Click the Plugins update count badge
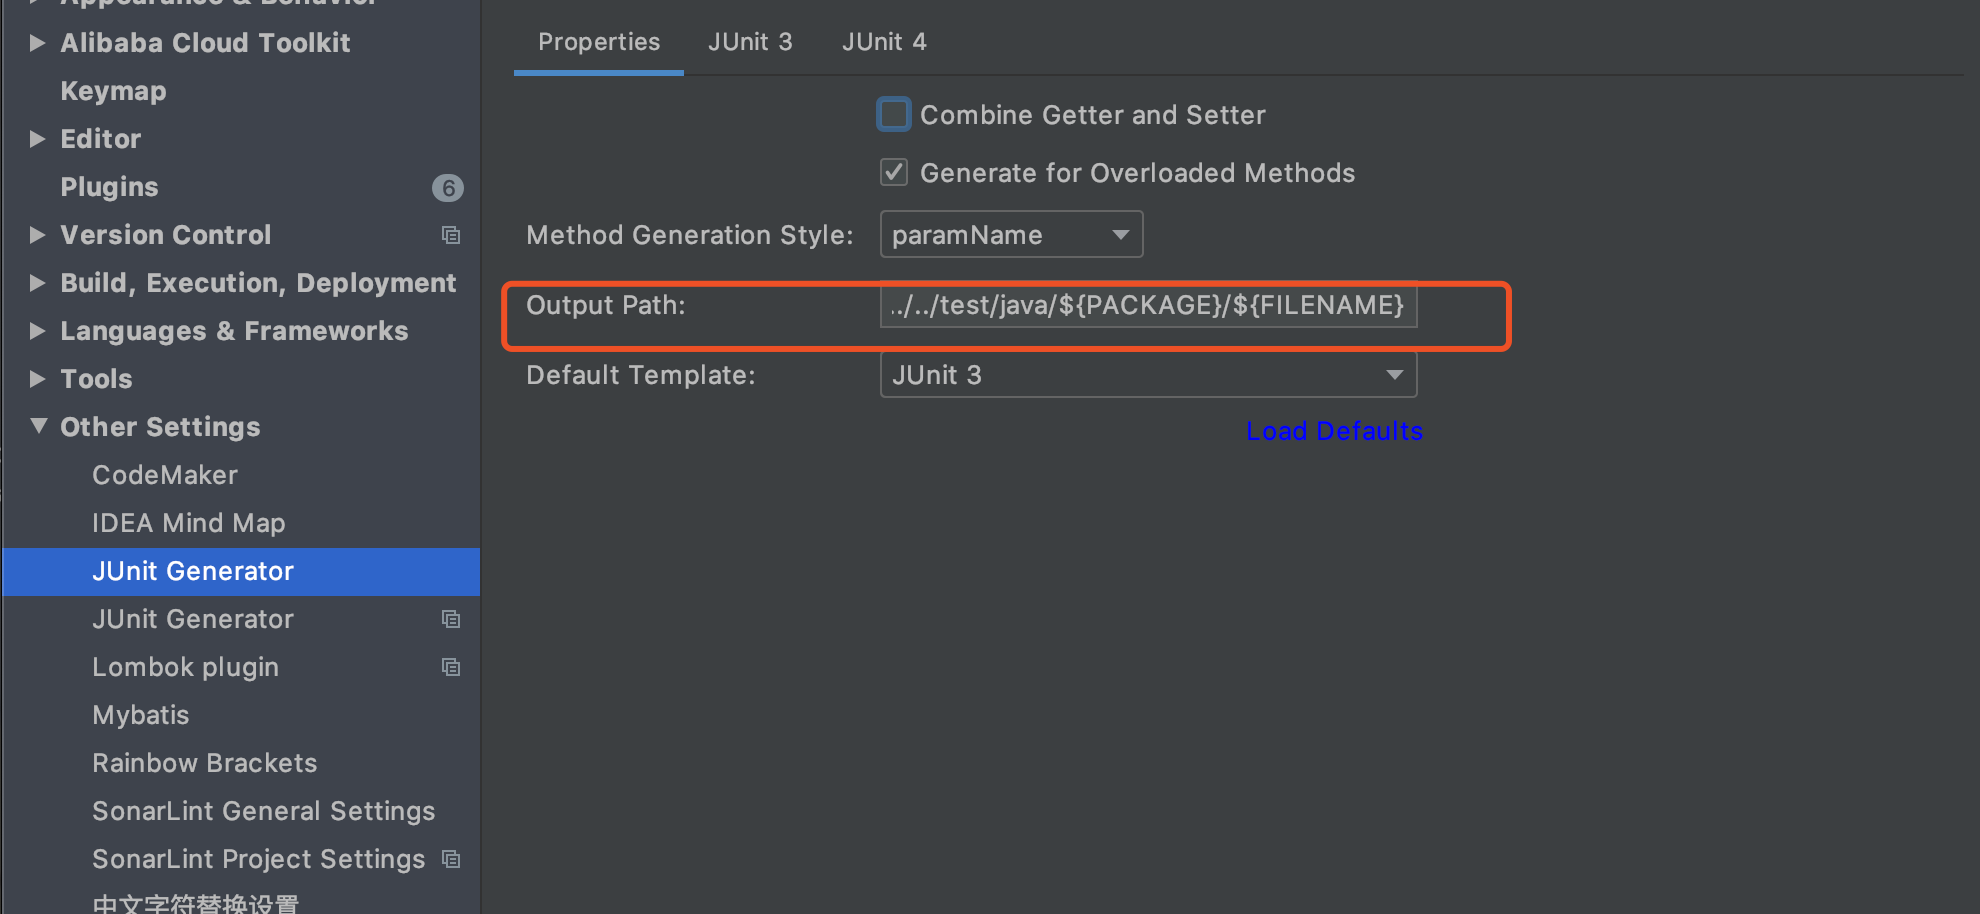 click(447, 188)
